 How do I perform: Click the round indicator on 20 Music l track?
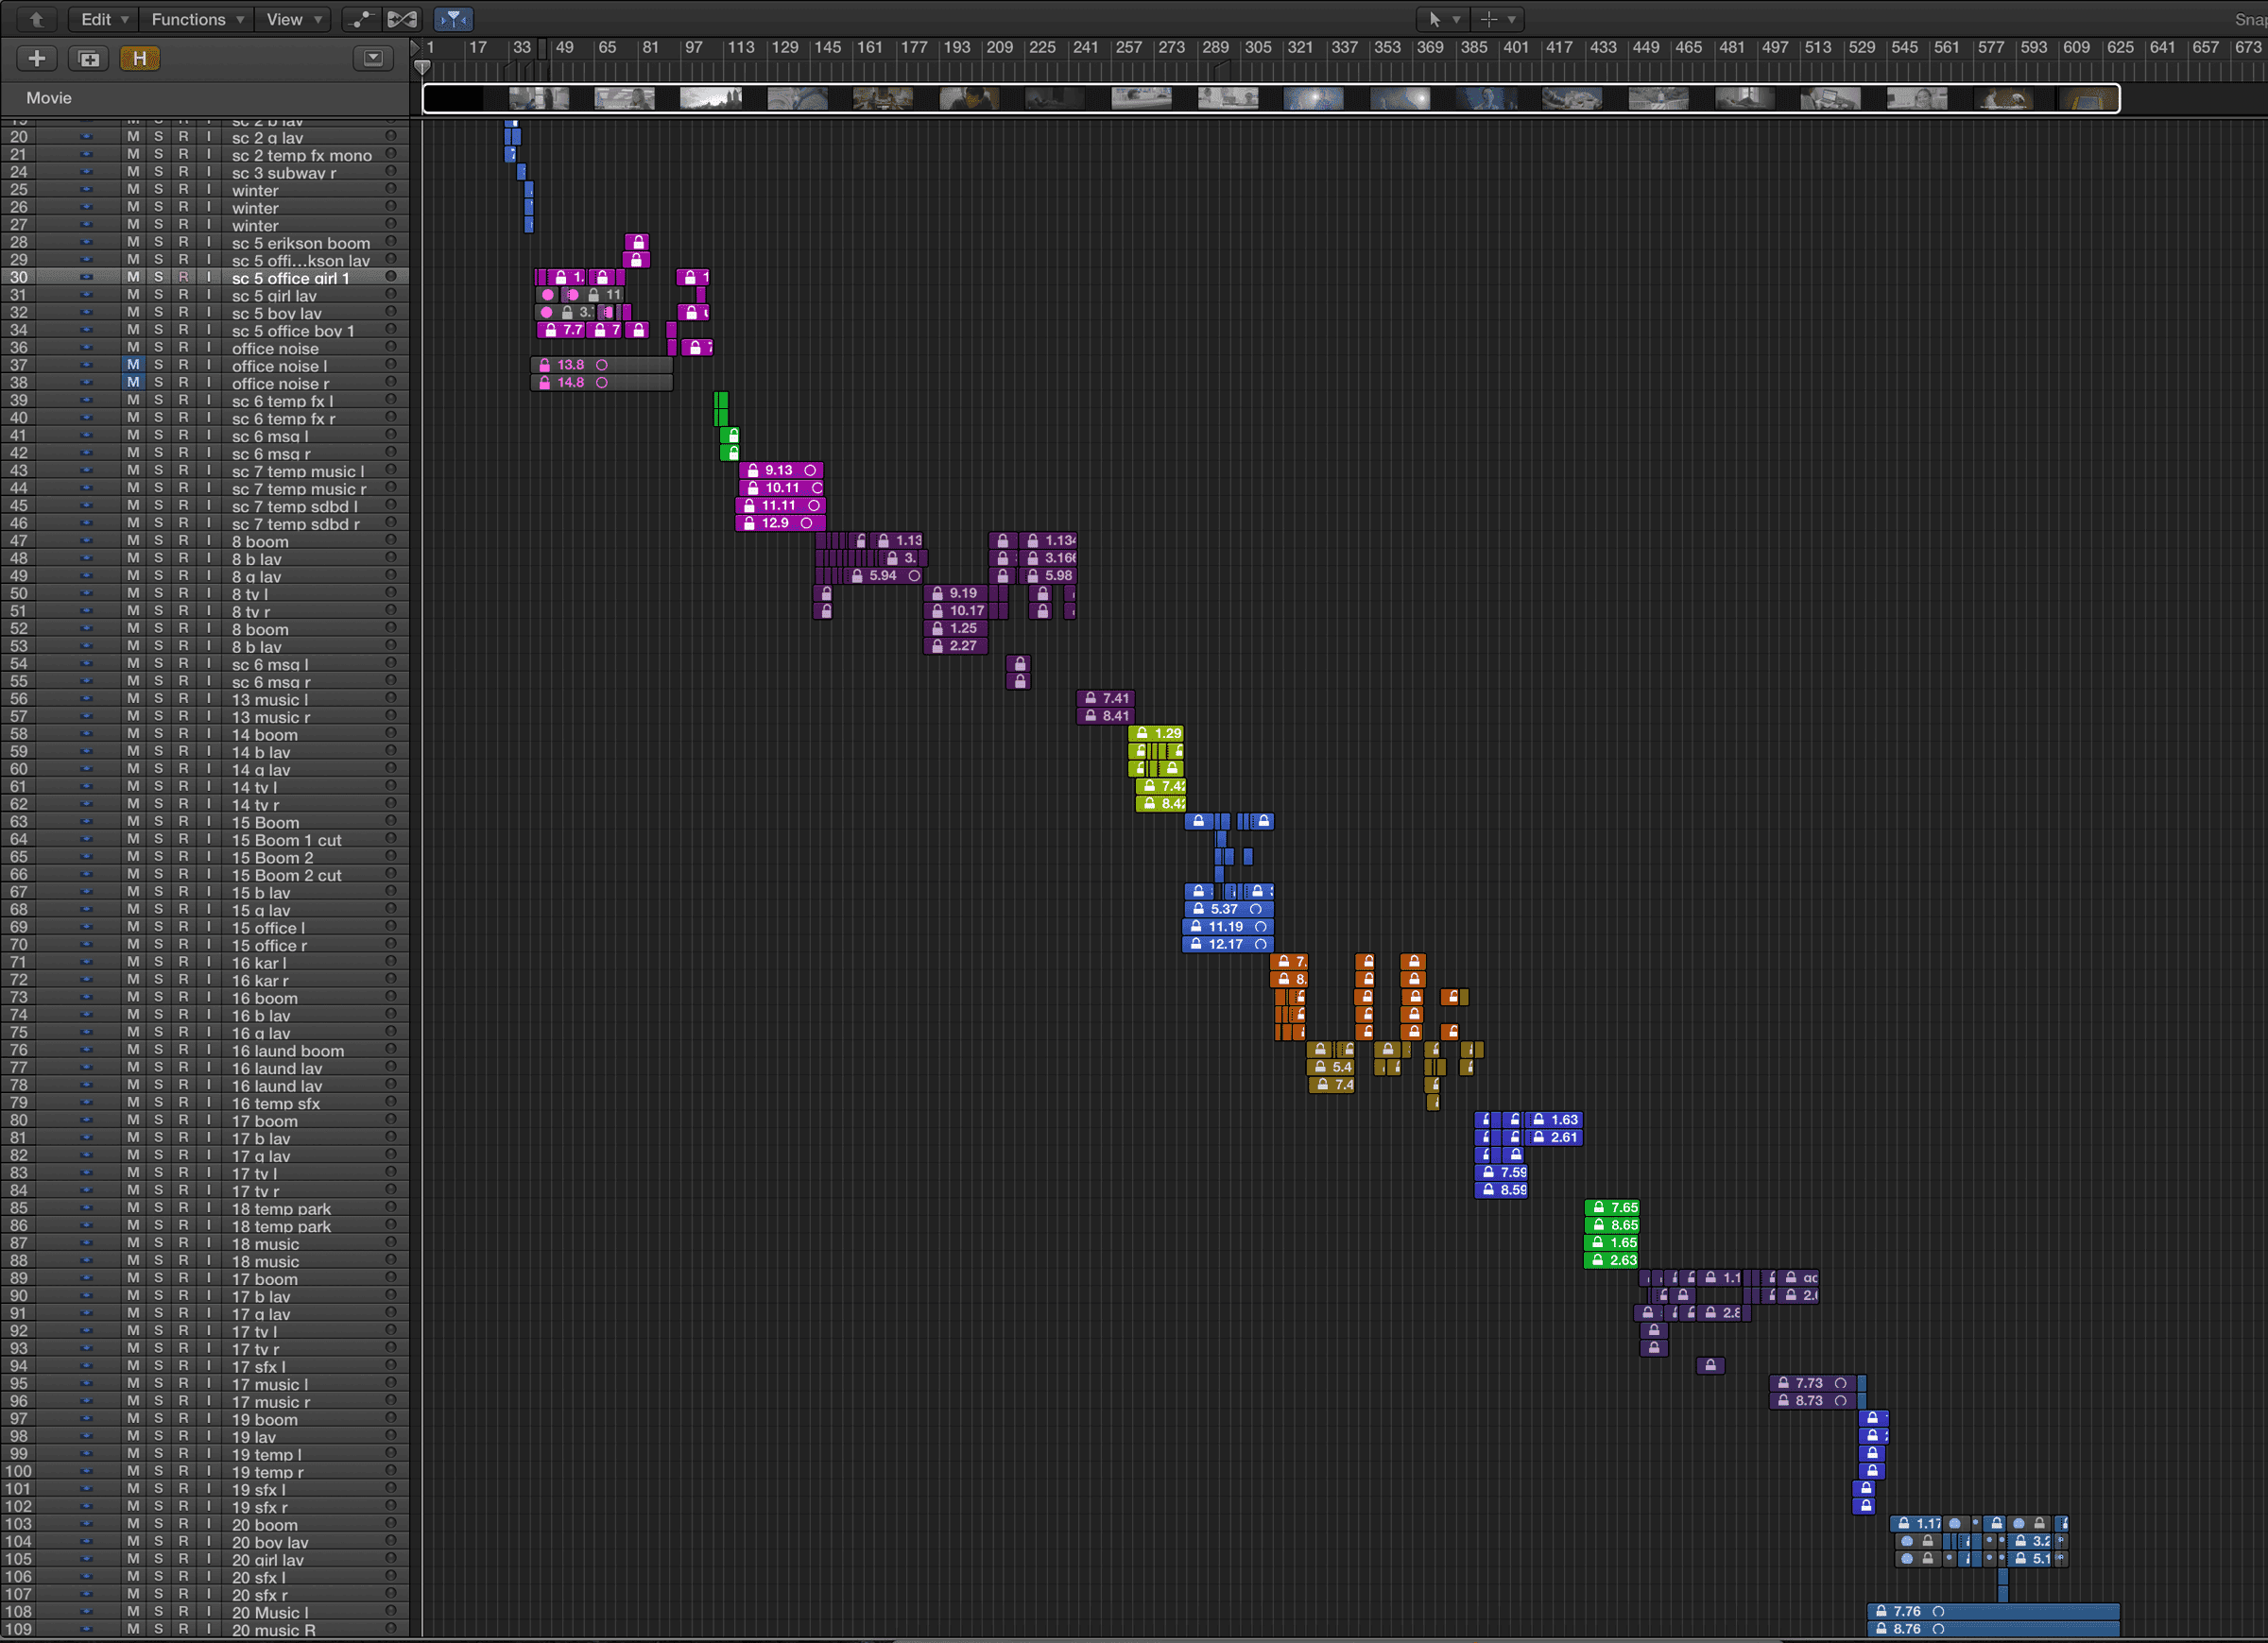[x=391, y=1612]
